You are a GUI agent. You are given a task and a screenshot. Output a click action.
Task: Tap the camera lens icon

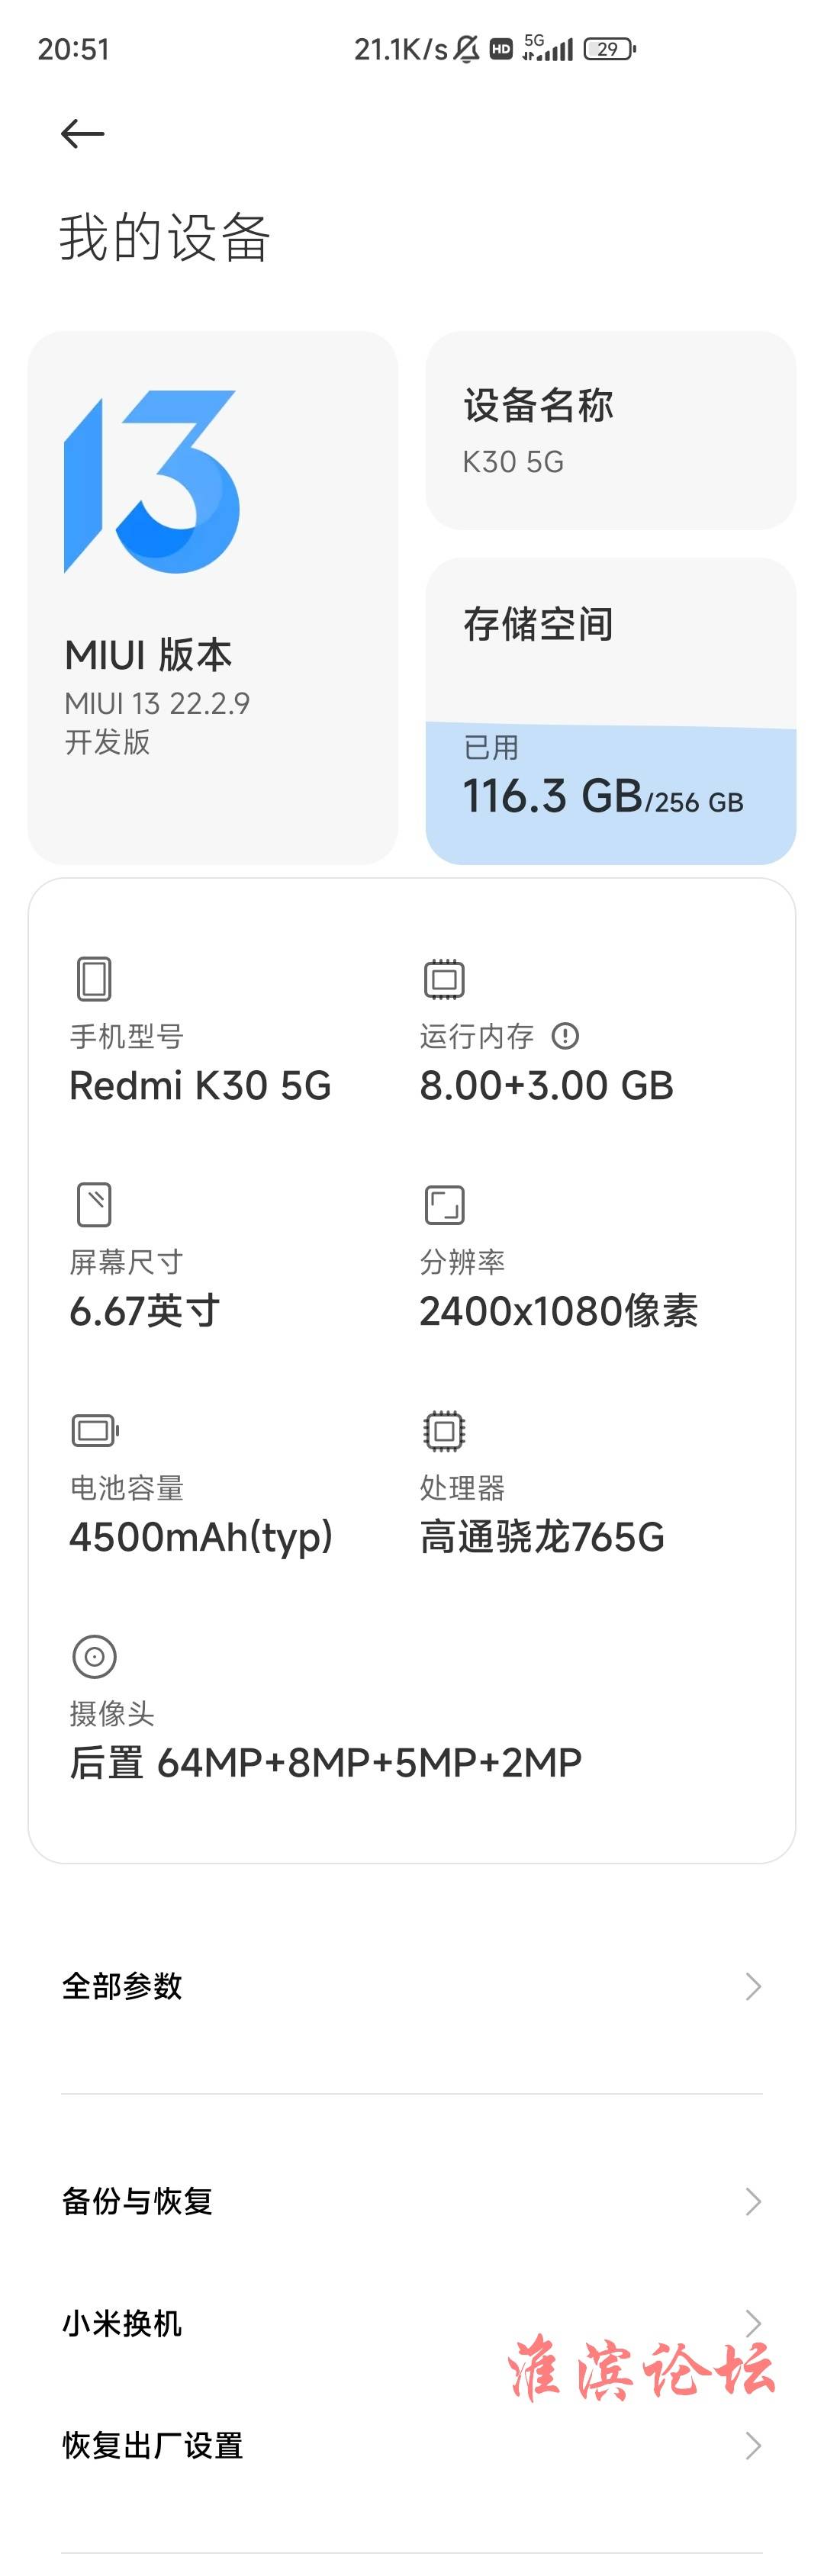click(94, 1656)
